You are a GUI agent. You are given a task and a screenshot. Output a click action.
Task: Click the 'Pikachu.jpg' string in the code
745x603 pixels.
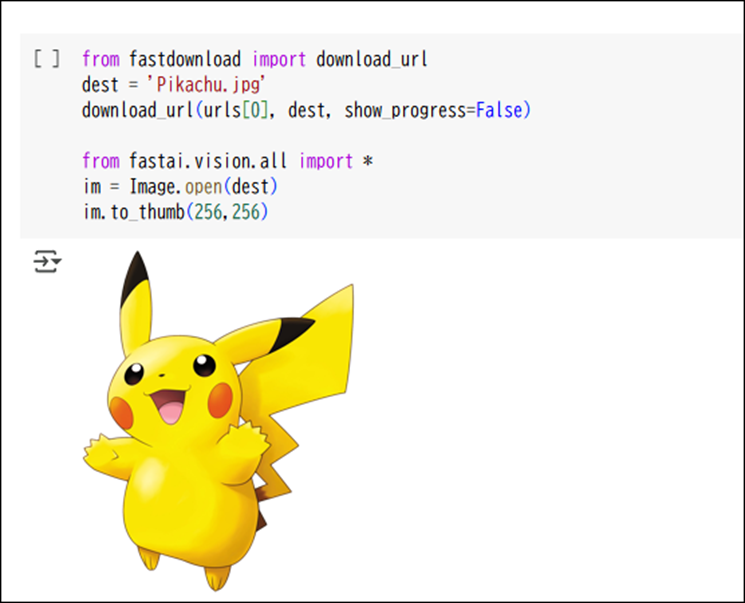coord(206,85)
